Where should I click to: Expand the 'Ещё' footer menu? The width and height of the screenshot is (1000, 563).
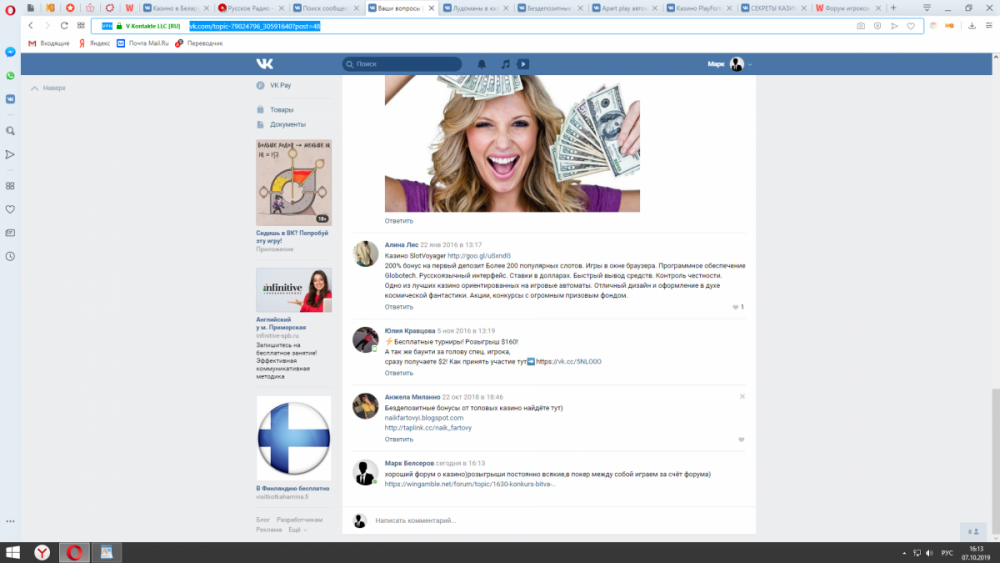[x=296, y=529]
